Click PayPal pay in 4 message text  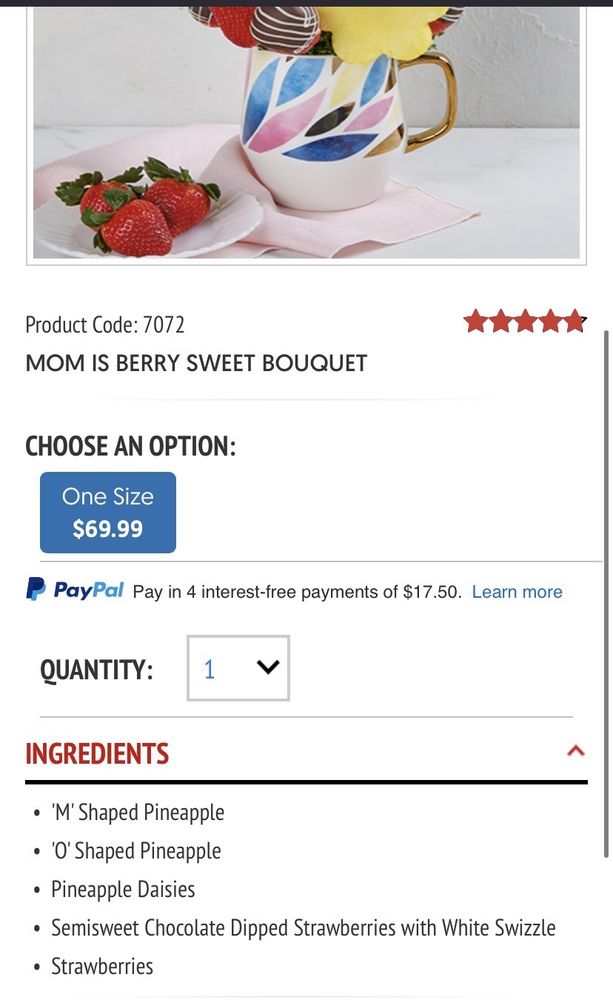point(297,592)
